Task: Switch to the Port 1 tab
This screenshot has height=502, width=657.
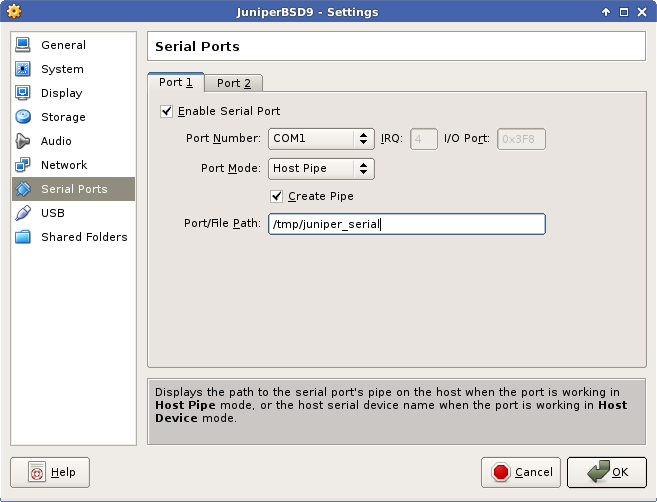Action: coord(176,82)
